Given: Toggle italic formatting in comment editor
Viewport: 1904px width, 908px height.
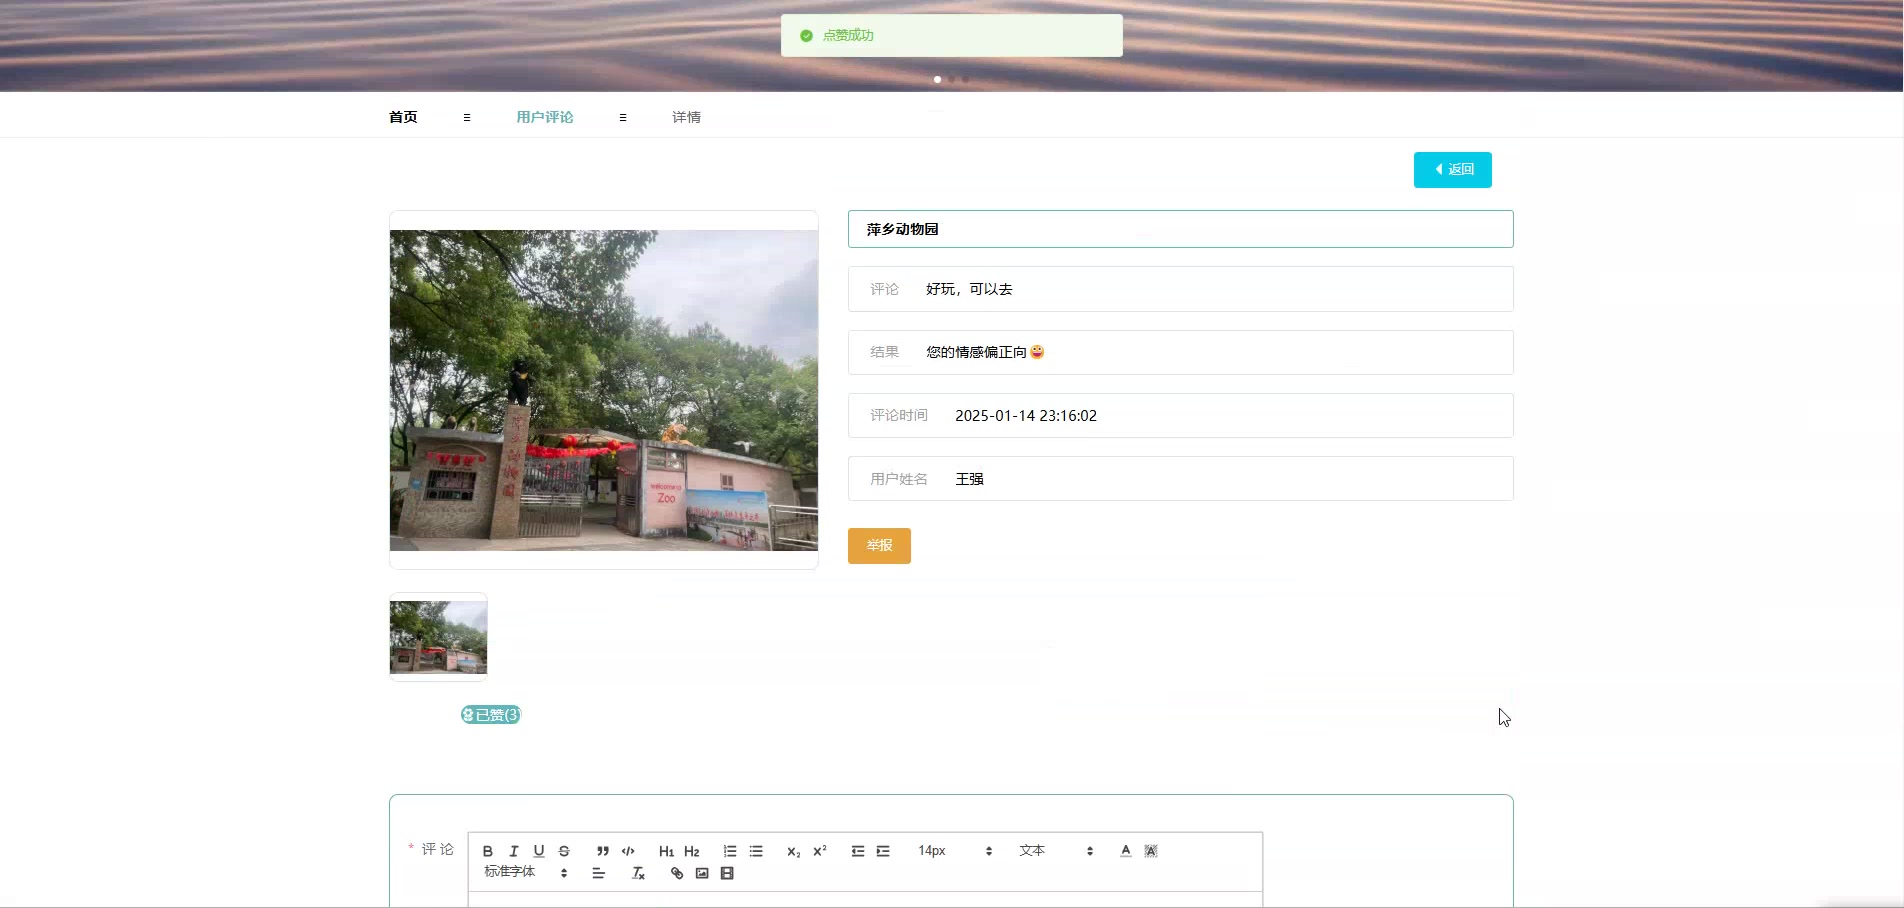Looking at the screenshot, I should click(x=513, y=851).
